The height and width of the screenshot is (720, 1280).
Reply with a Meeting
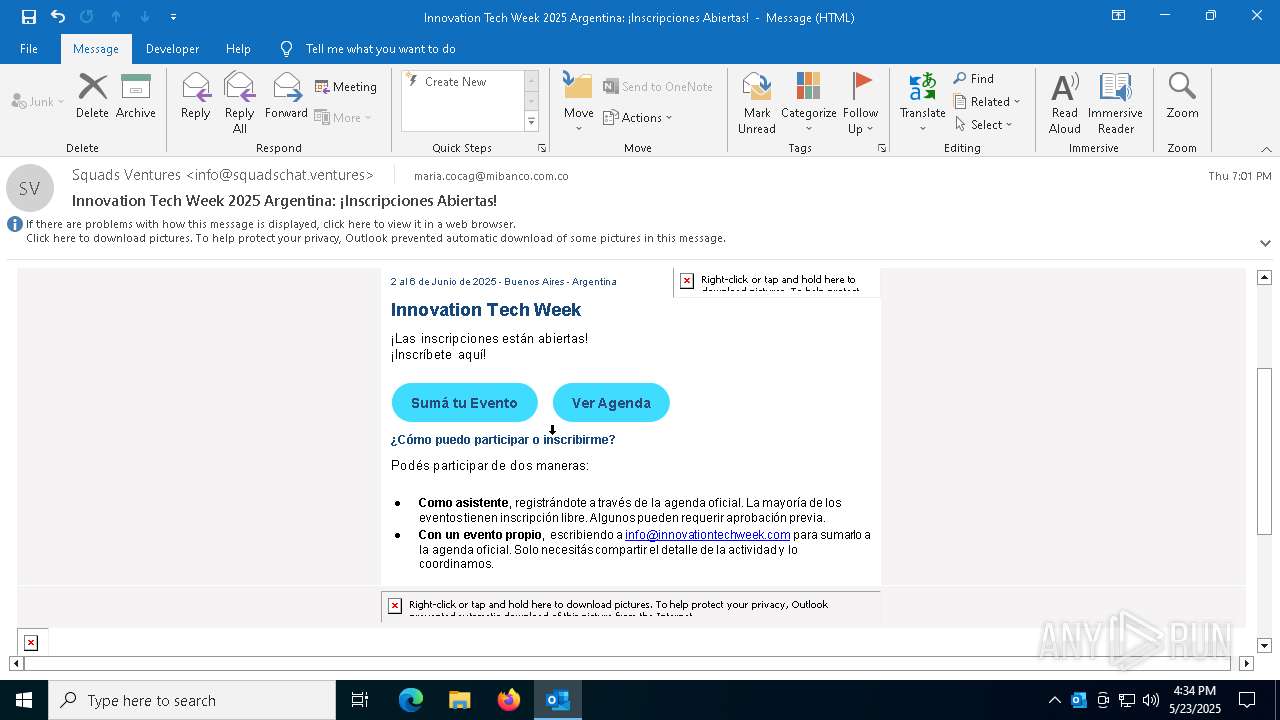point(346,87)
